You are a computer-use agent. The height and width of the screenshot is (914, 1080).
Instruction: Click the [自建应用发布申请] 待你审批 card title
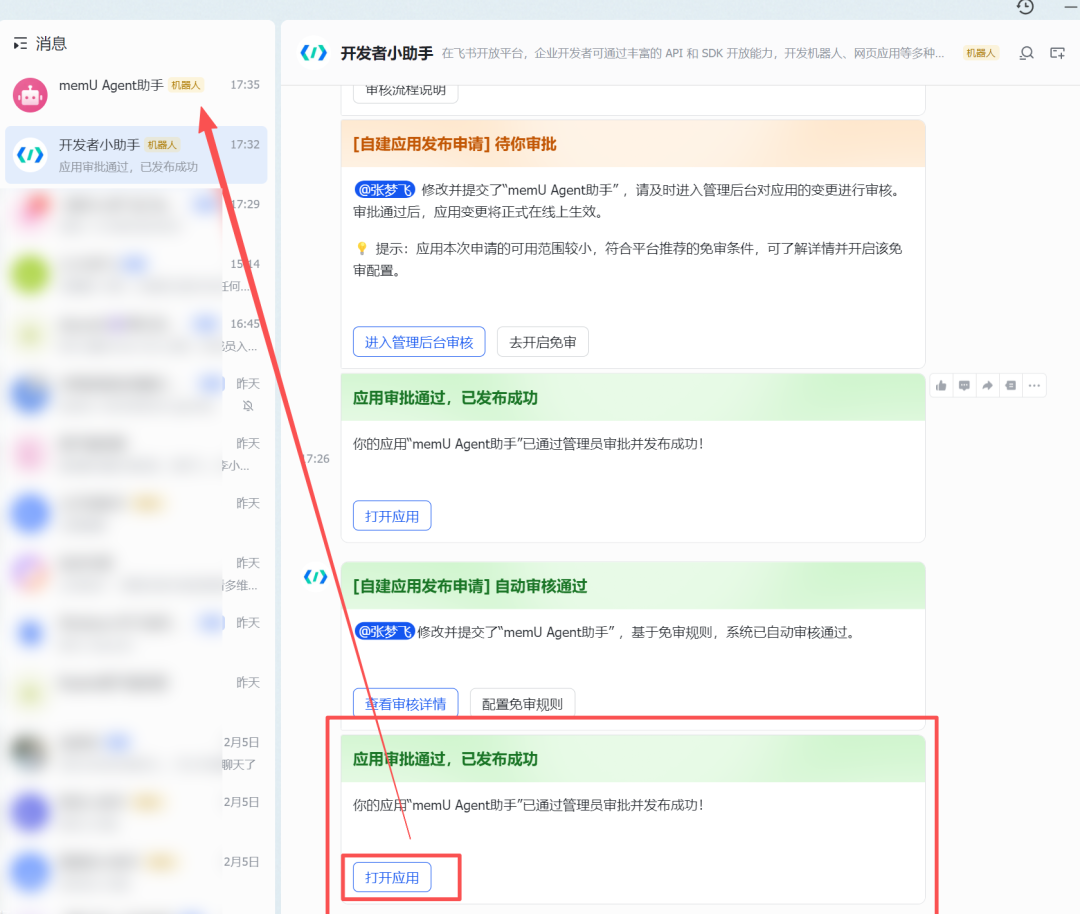[x=455, y=144]
